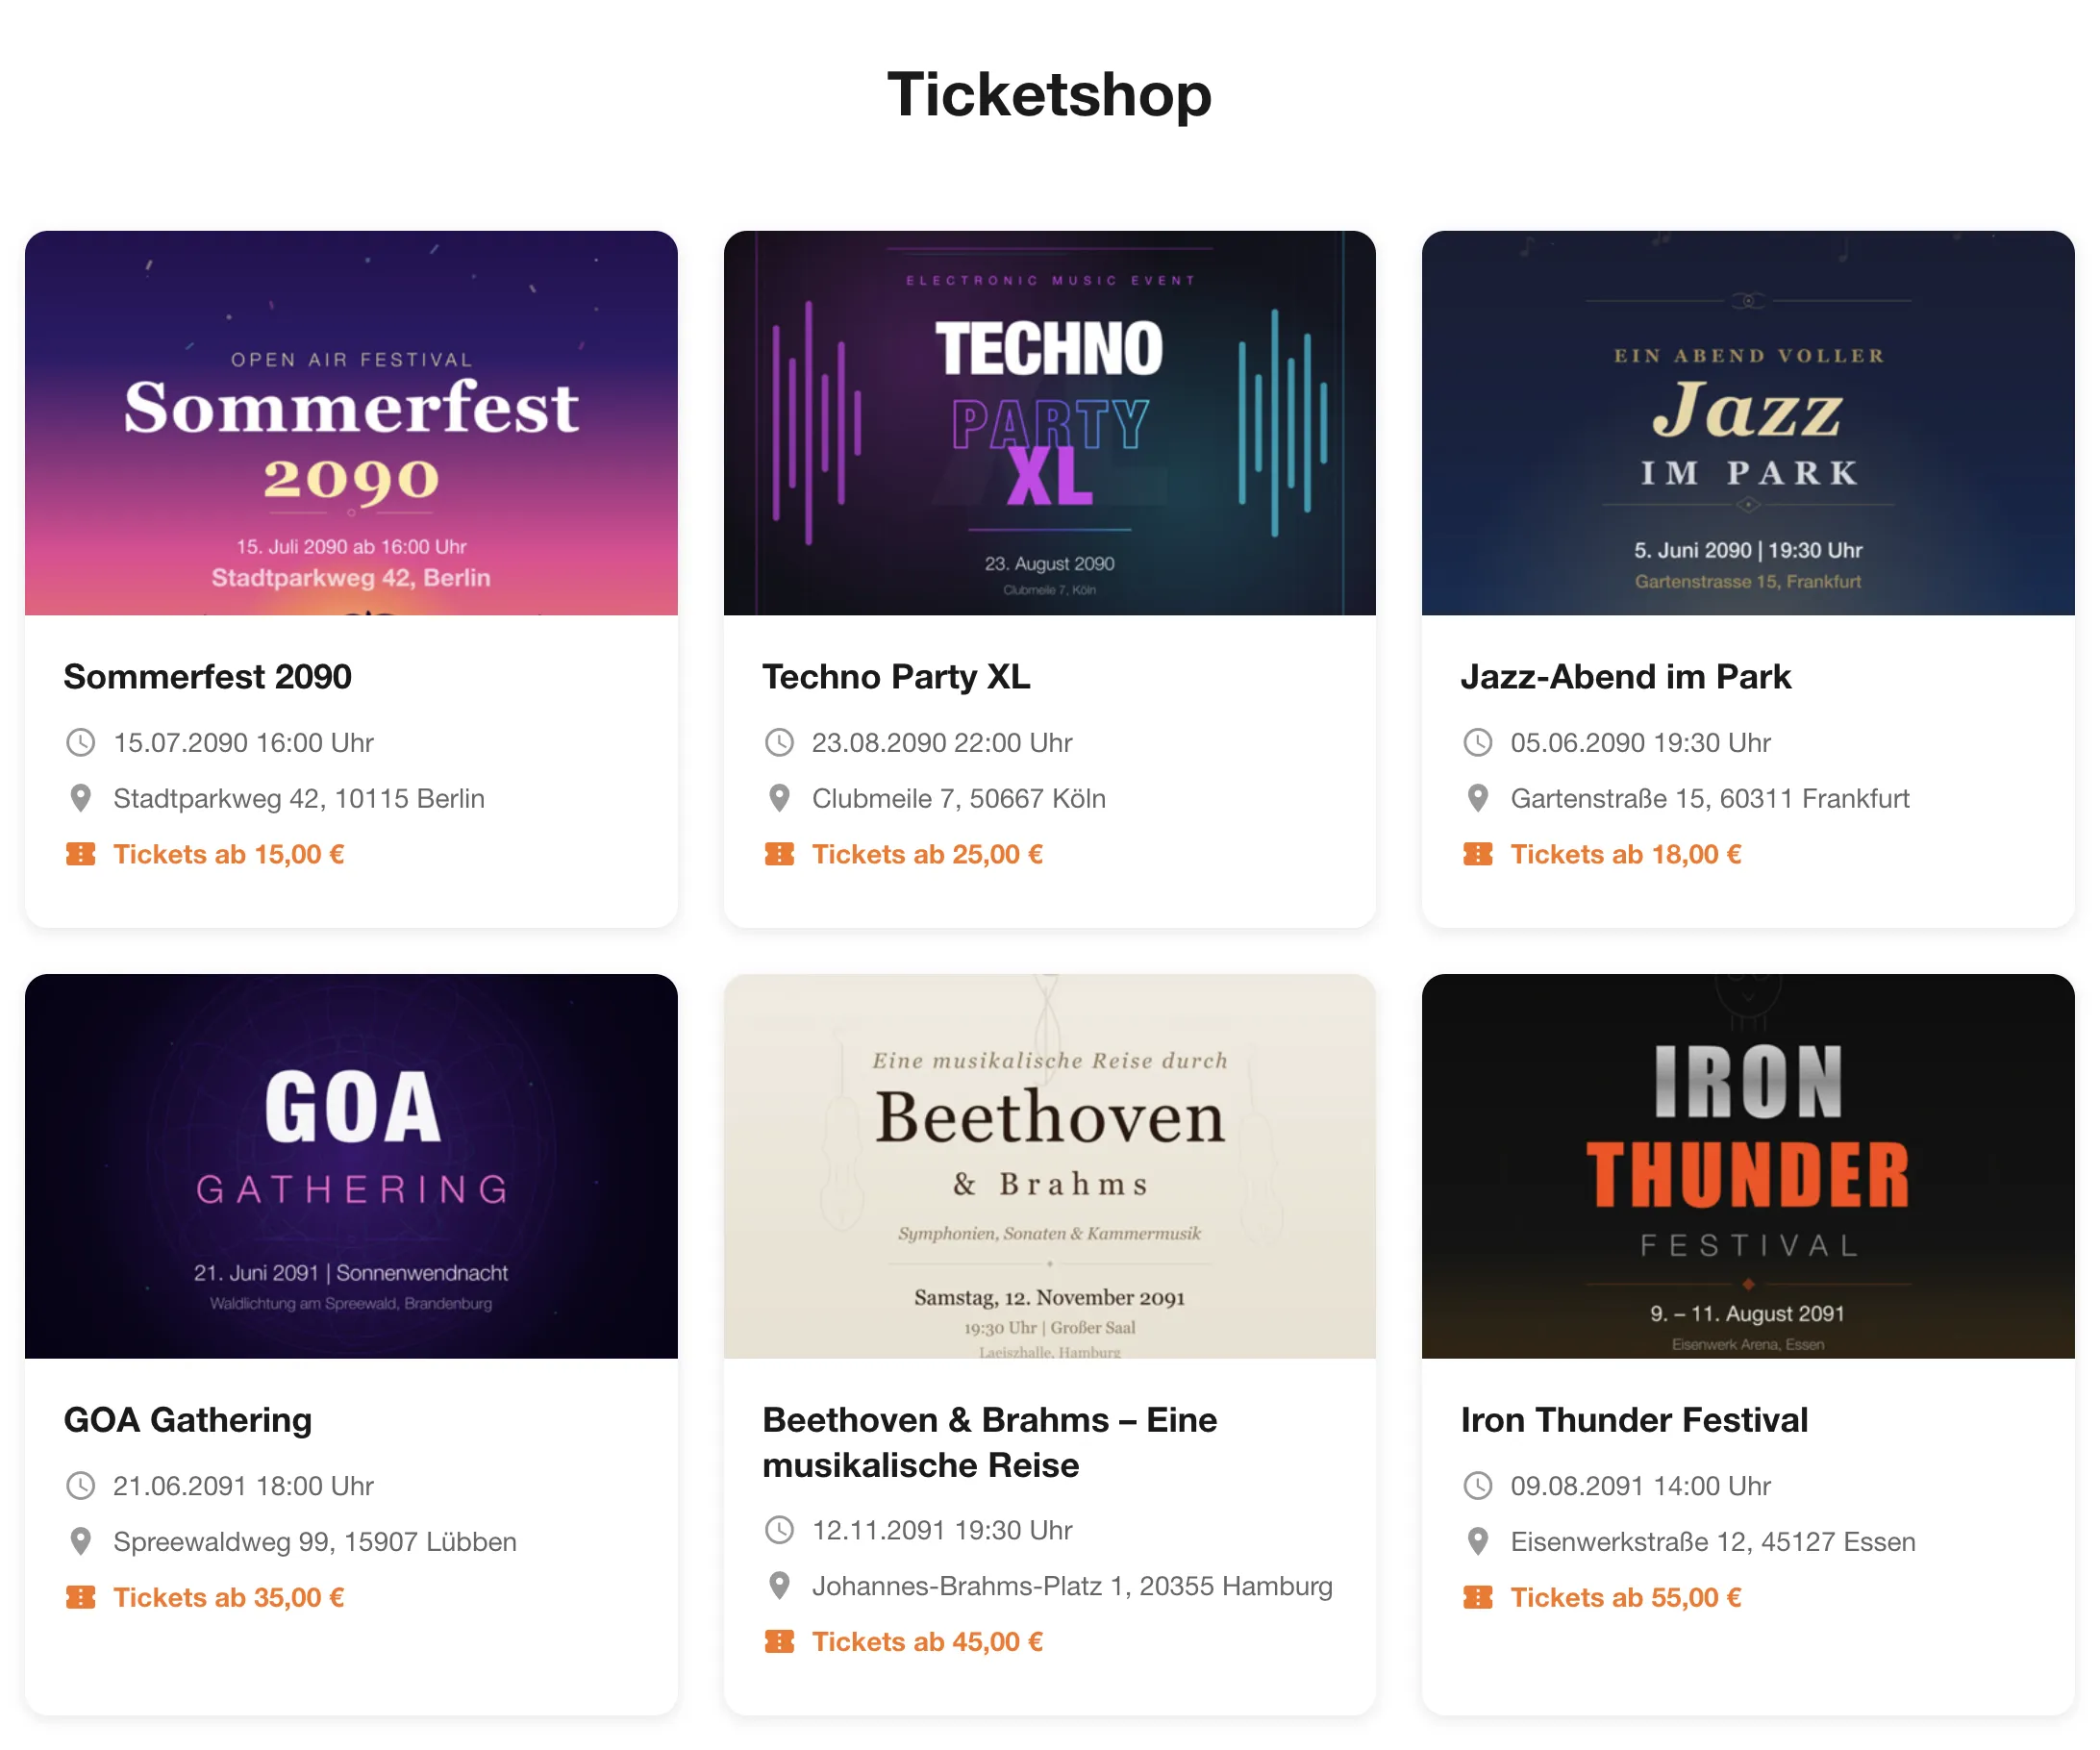The image size is (2100, 1750).
Task: Select "Tickets ab 18,00 €" for Jazz-Abend
Action: pos(1625,855)
